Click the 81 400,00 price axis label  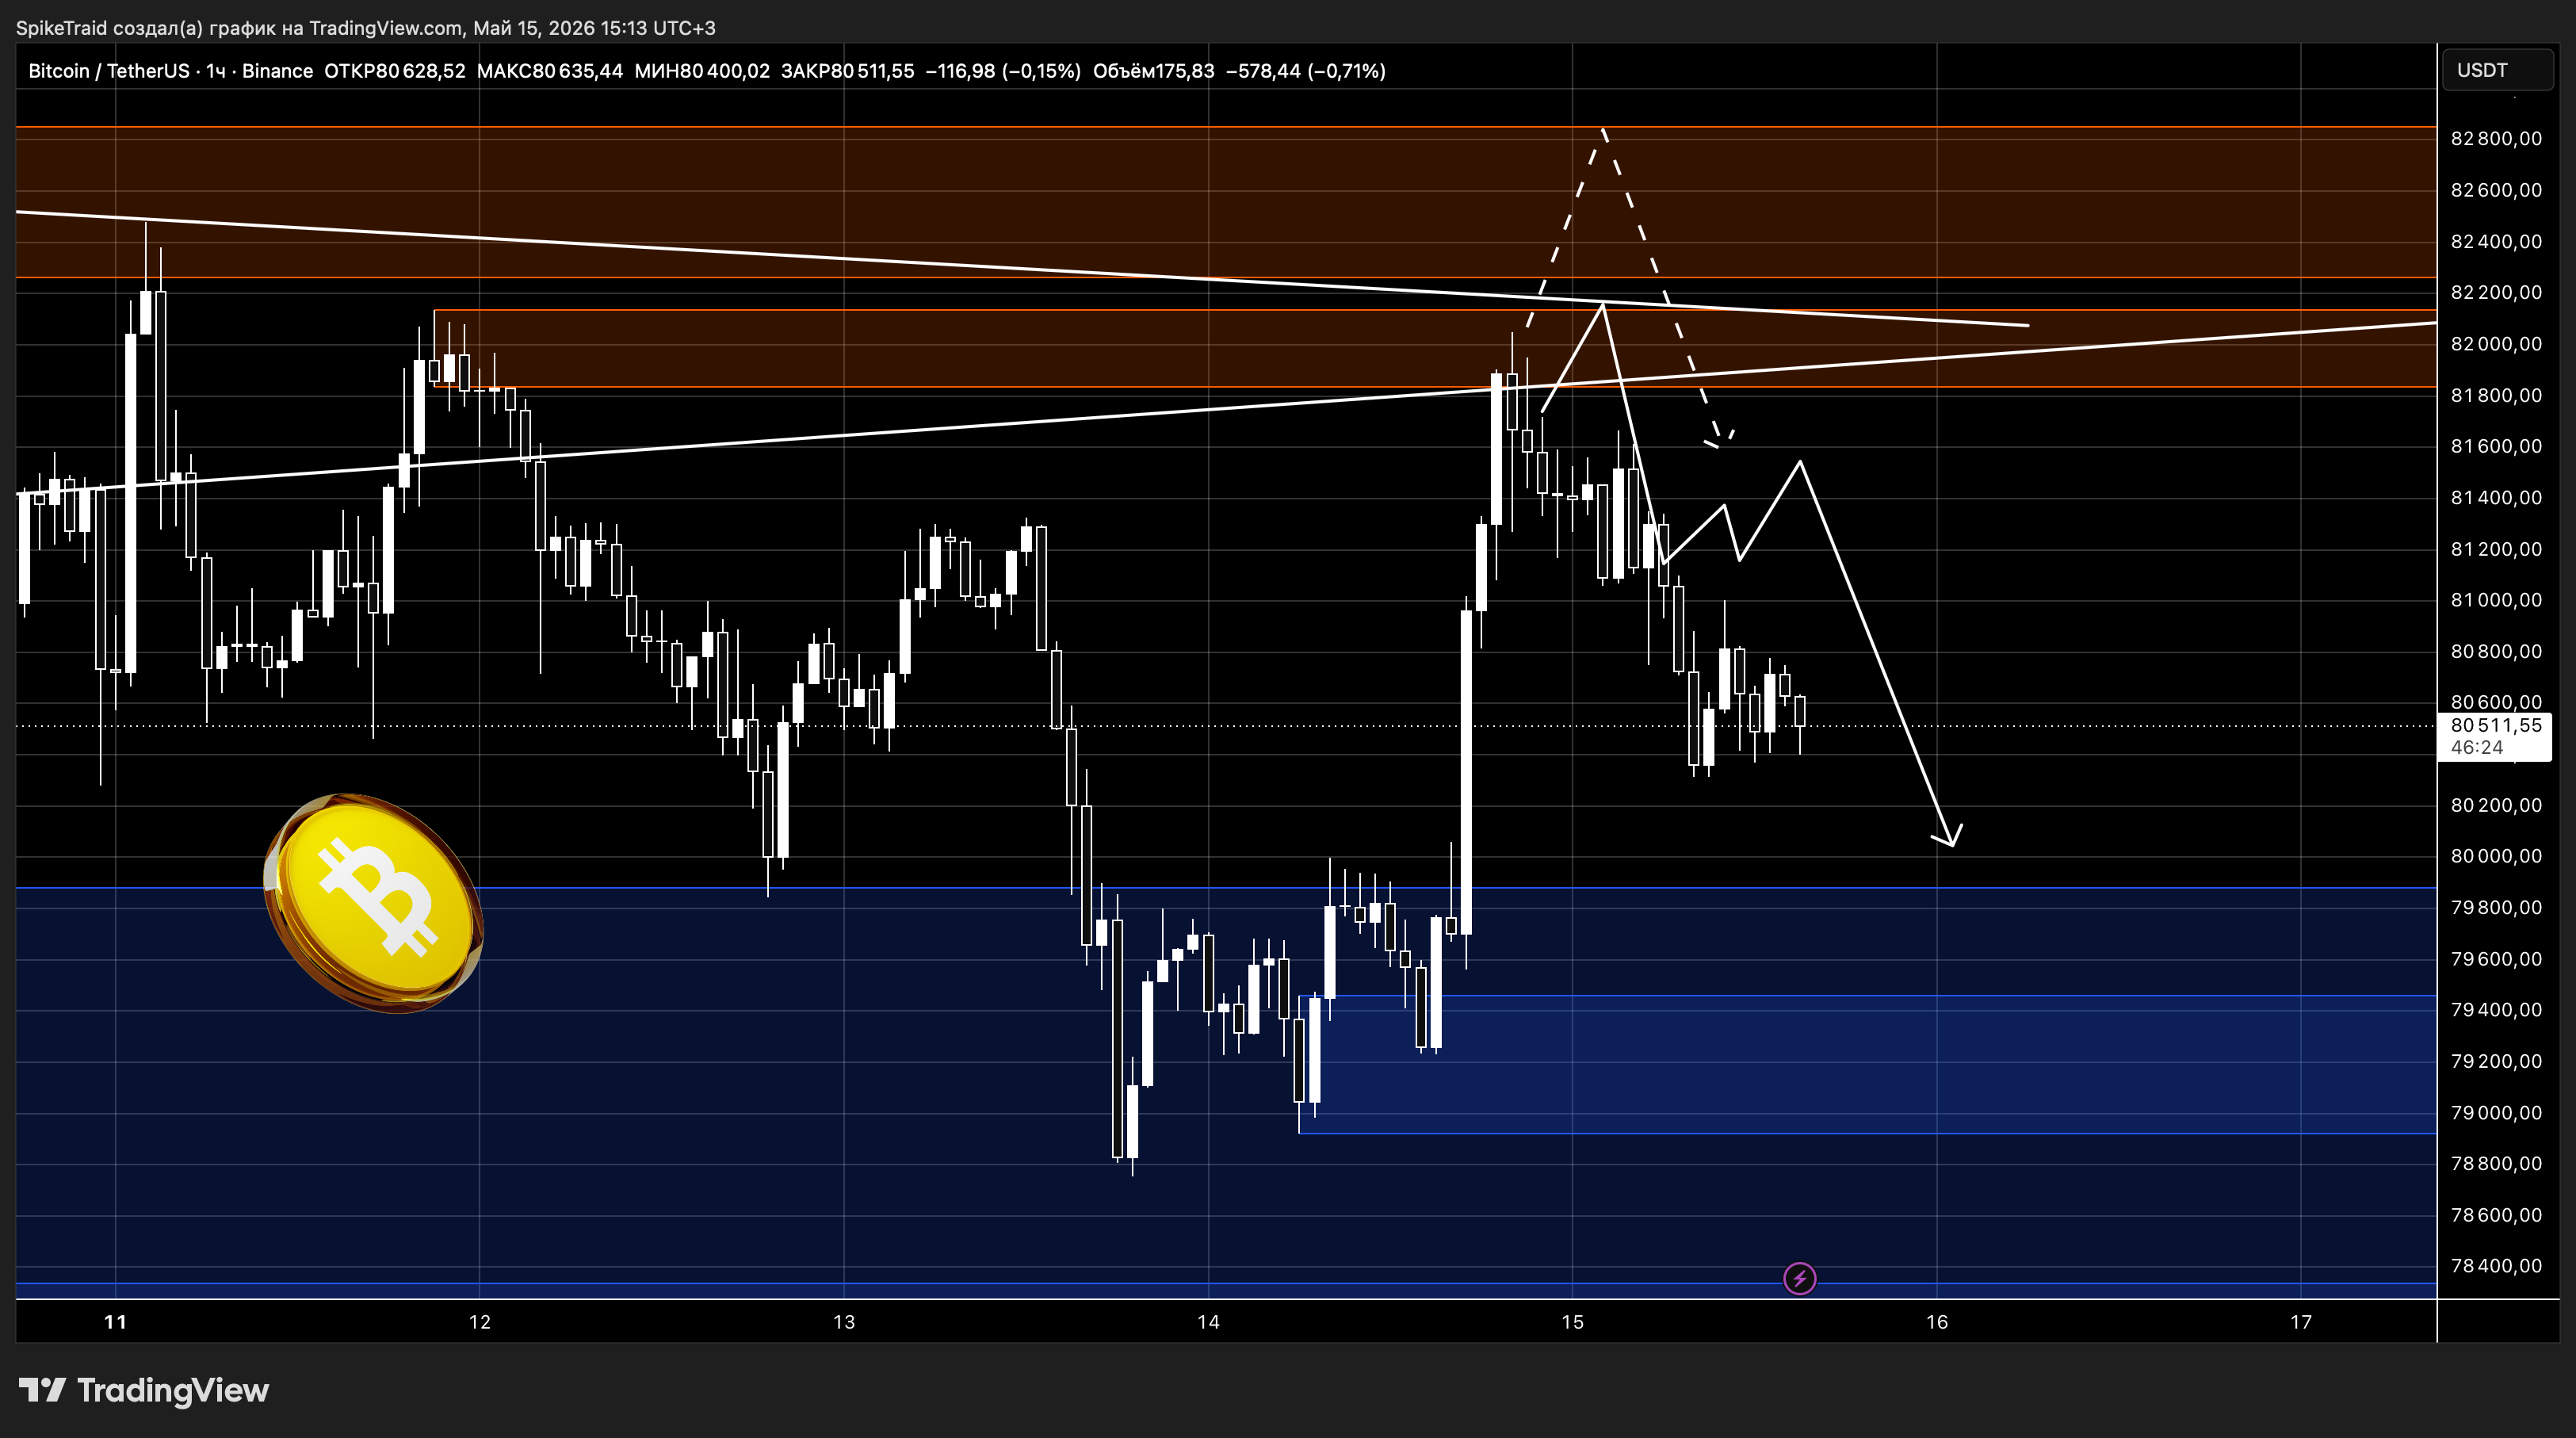click(x=2496, y=498)
